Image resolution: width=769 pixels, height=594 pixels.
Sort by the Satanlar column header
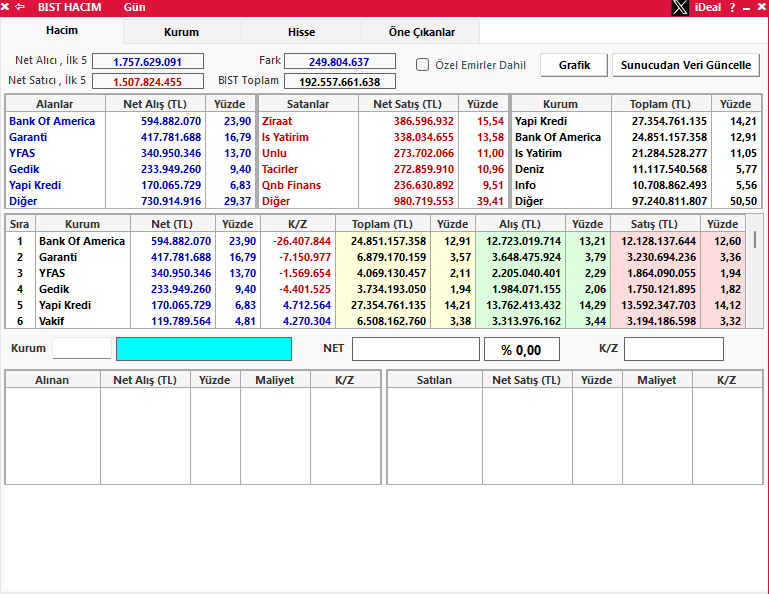(x=308, y=104)
